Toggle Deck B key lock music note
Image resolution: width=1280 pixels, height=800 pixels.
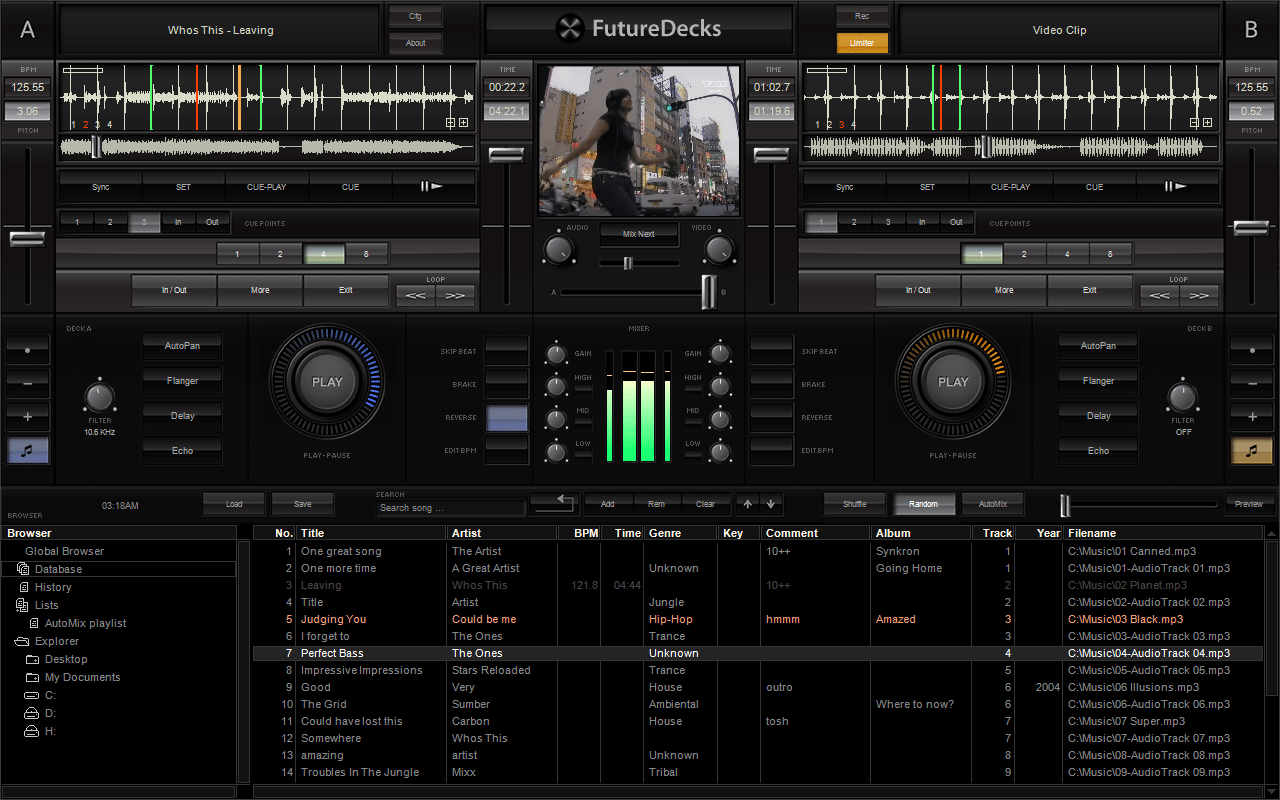pos(1252,450)
